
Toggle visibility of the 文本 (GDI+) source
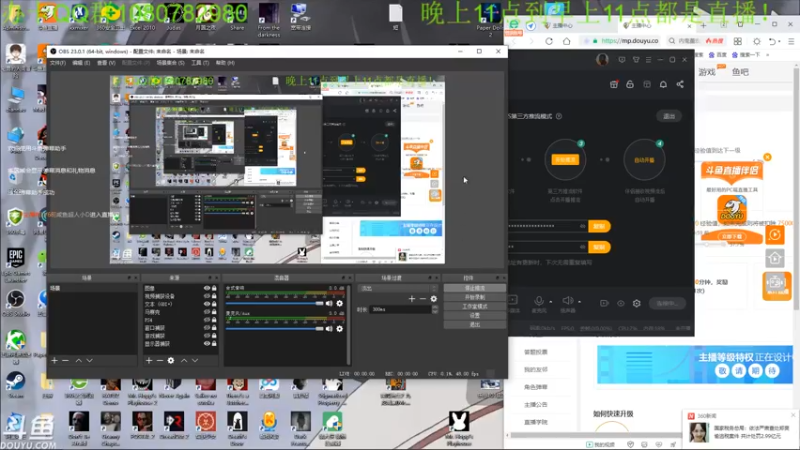(x=207, y=304)
